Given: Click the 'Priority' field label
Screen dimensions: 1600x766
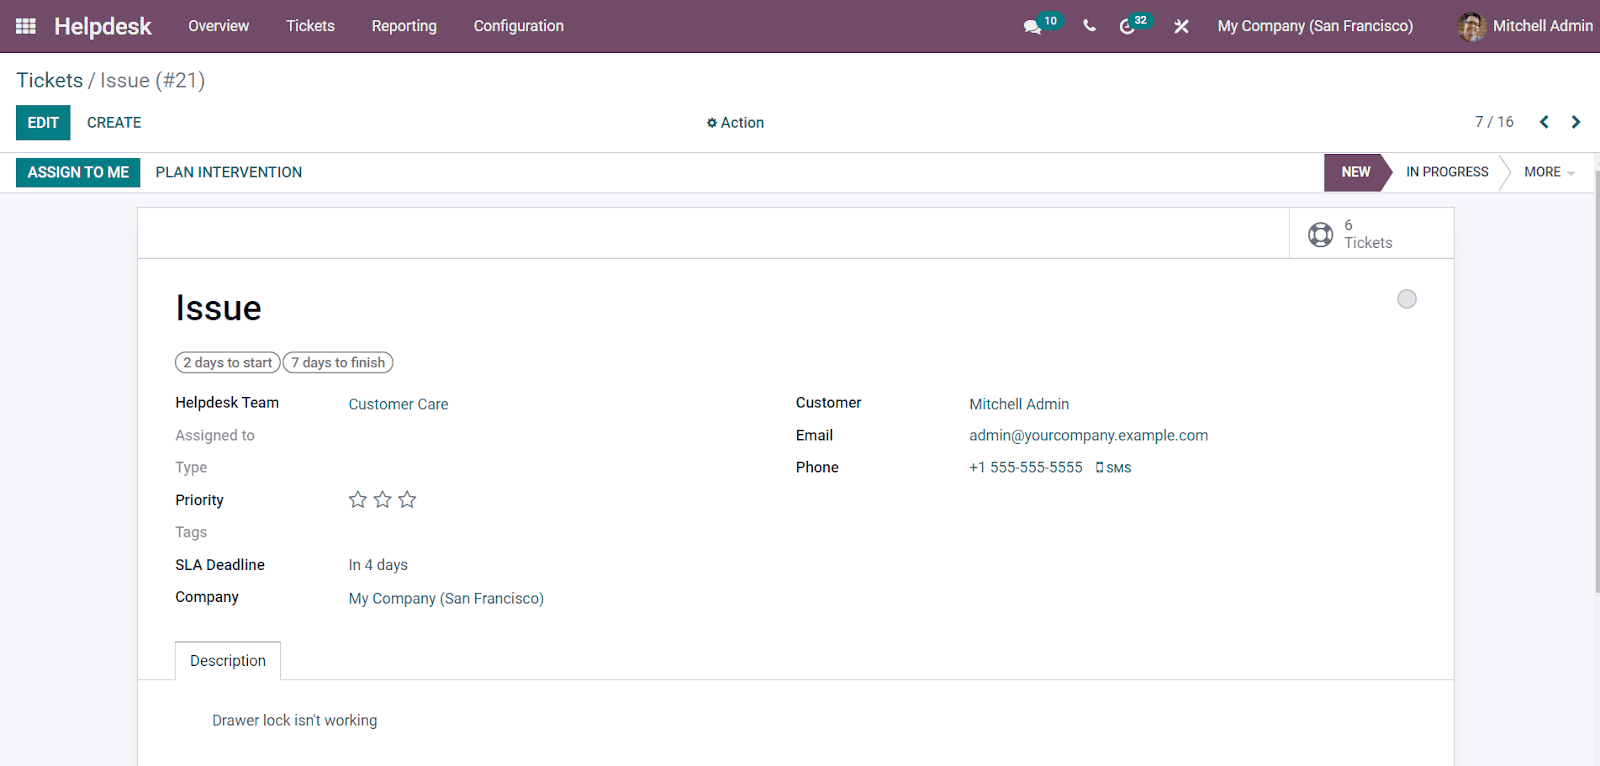Looking at the screenshot, I should coord(199,500).
